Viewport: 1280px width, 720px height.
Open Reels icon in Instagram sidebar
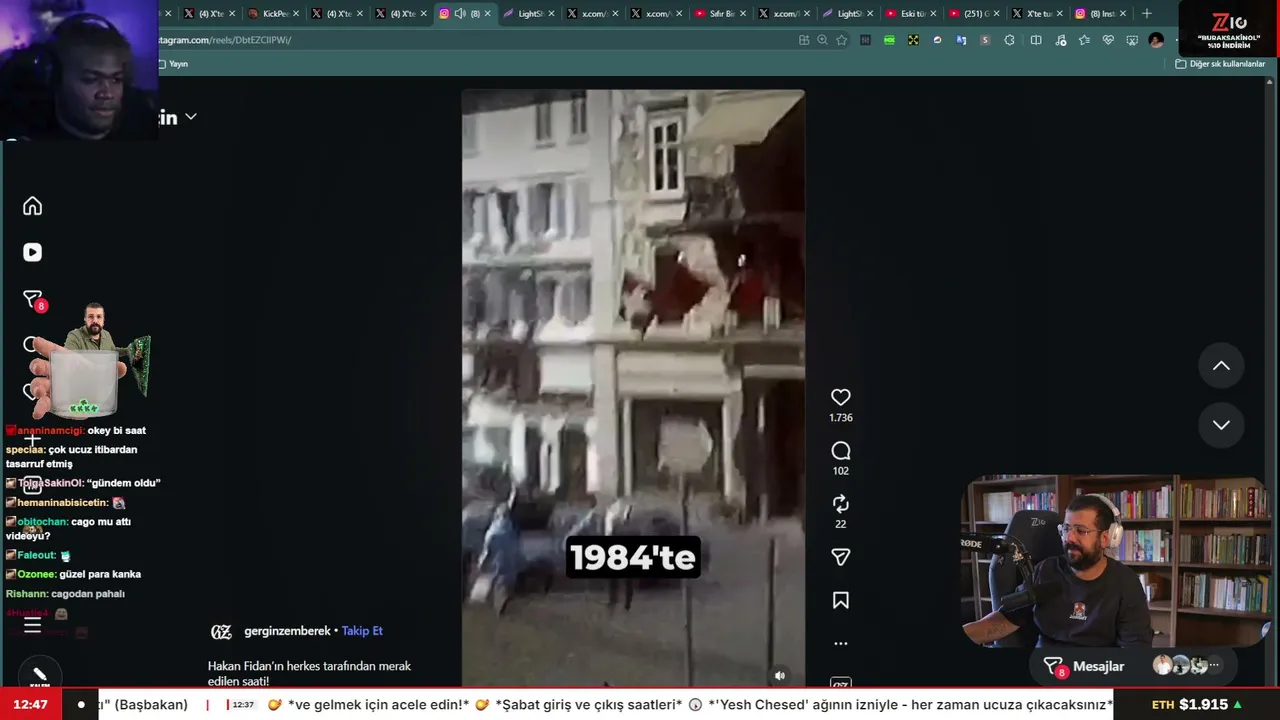(32, 253)
